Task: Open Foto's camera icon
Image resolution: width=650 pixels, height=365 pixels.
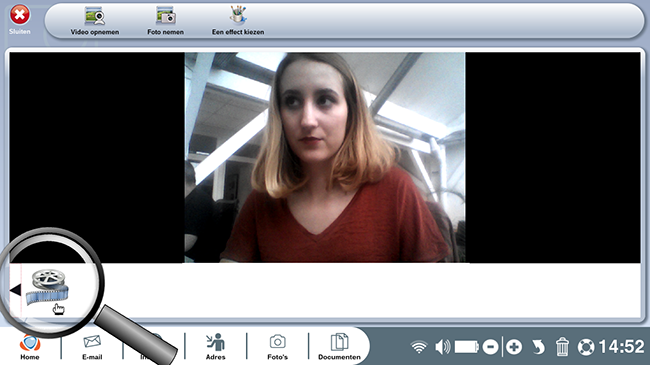Action: [x=277, y=347]
